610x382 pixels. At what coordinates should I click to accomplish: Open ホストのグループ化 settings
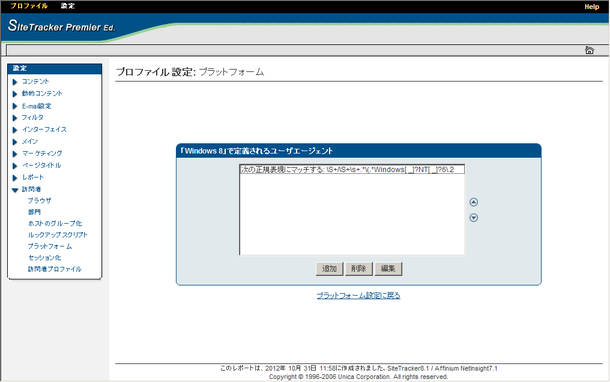point(55,223)
